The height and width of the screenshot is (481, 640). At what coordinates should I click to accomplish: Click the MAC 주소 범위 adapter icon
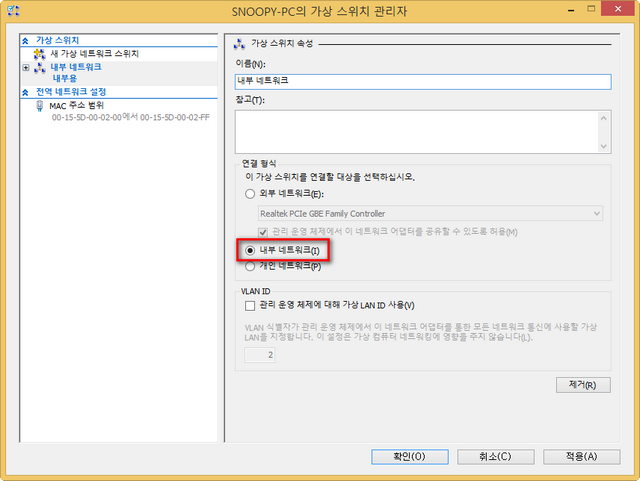coord(40,106)
